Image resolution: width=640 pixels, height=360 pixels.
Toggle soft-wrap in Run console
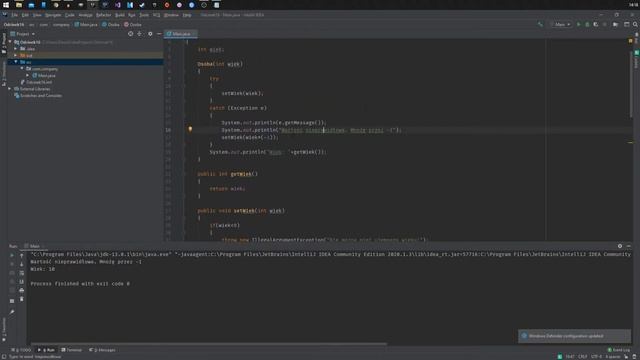[22, 273]
